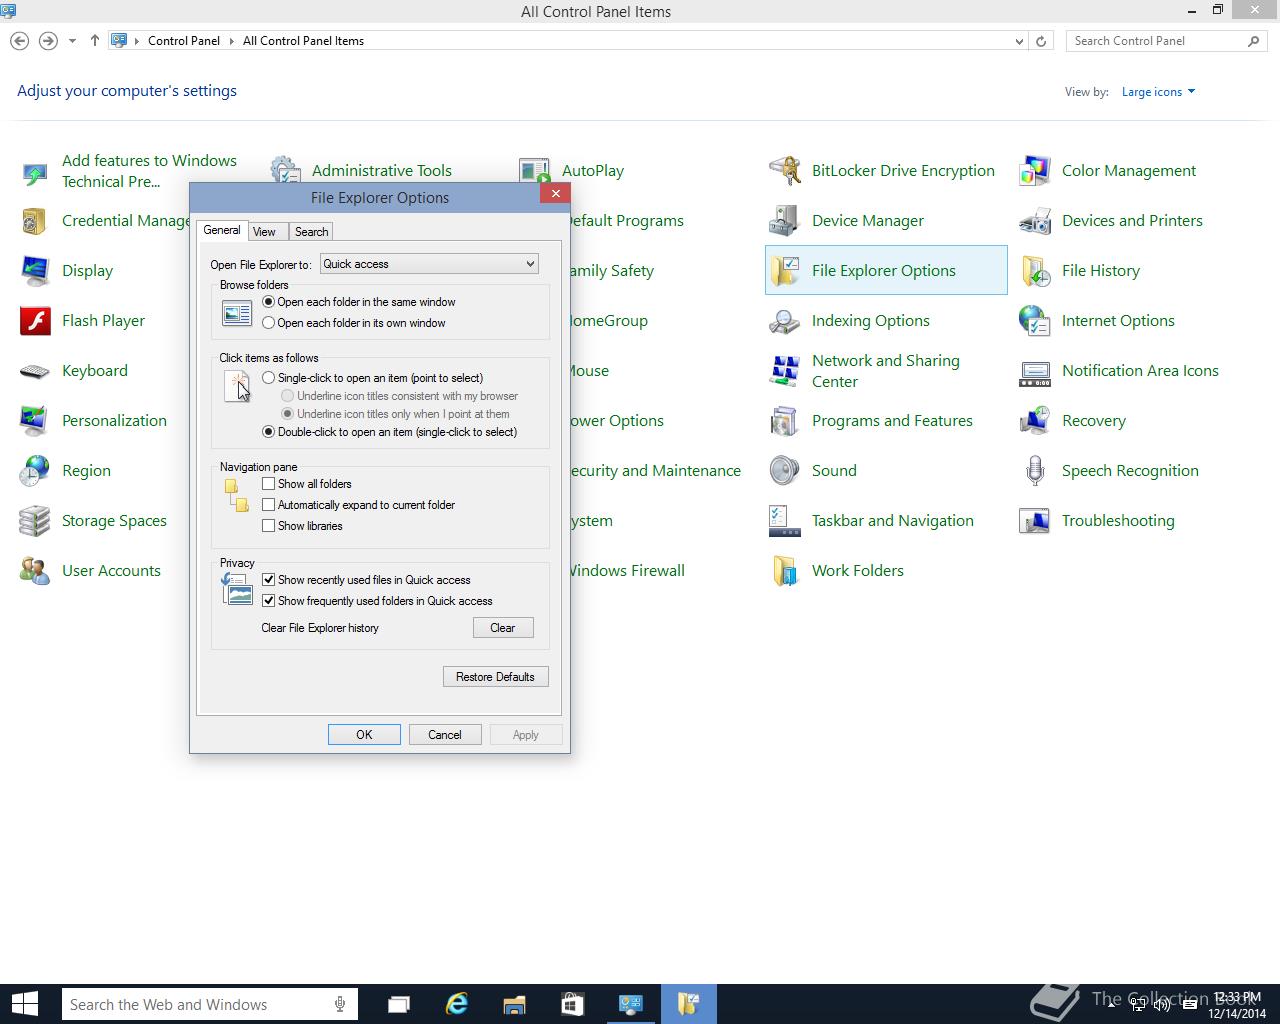Open the Windows Firewall link

coord(626,571)
